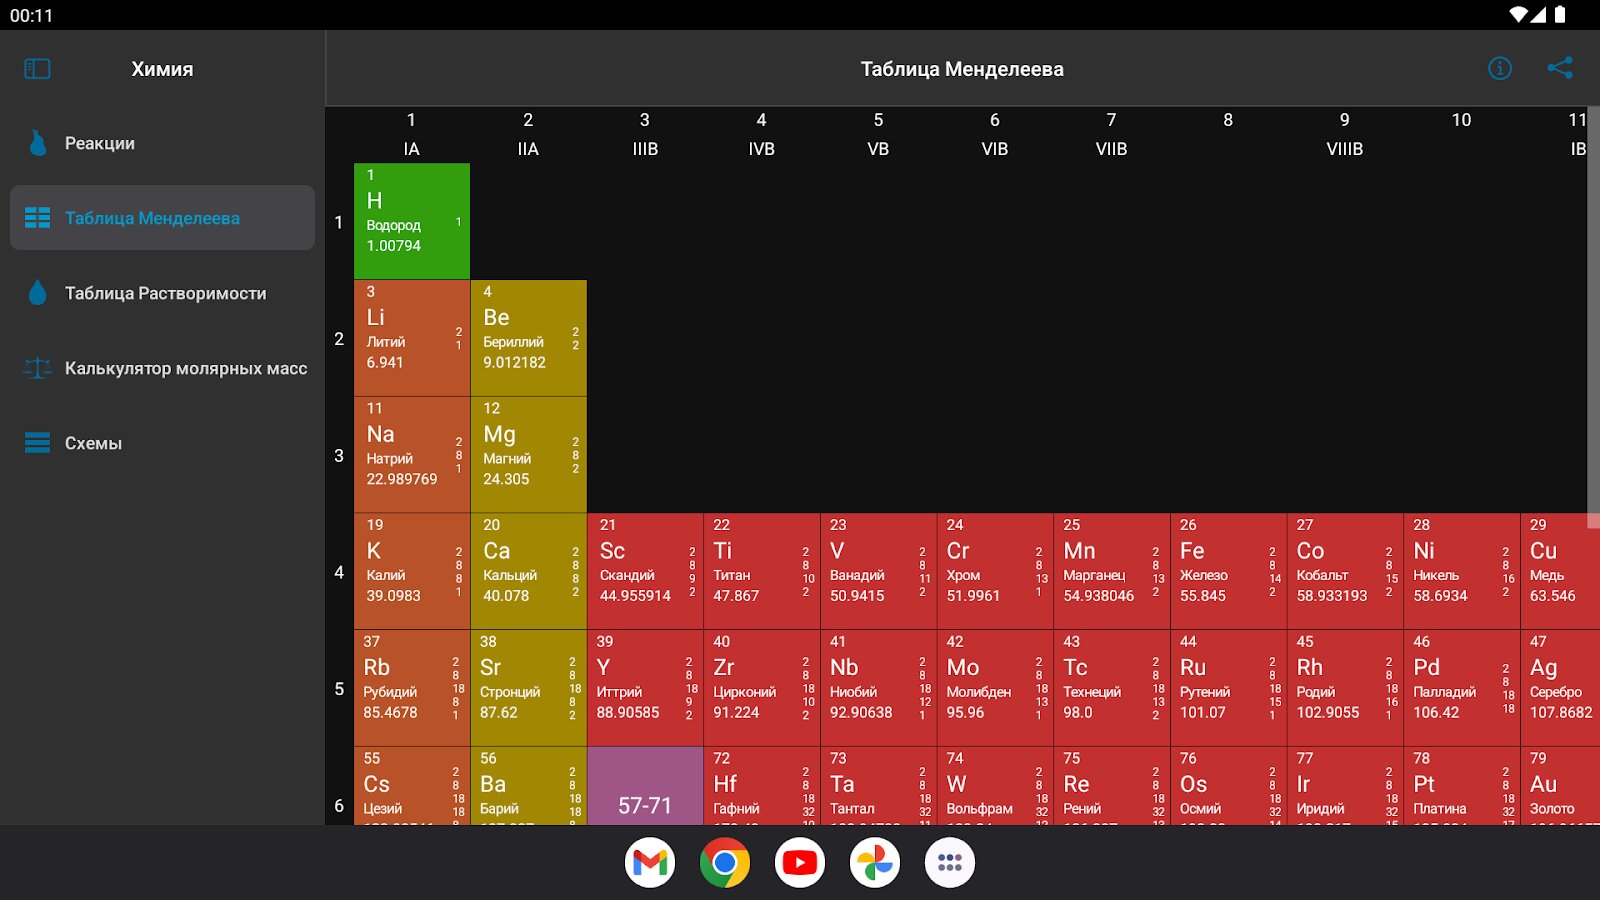
Task: Click the molar mass scales icon
Action: click(x=38, y=368)
